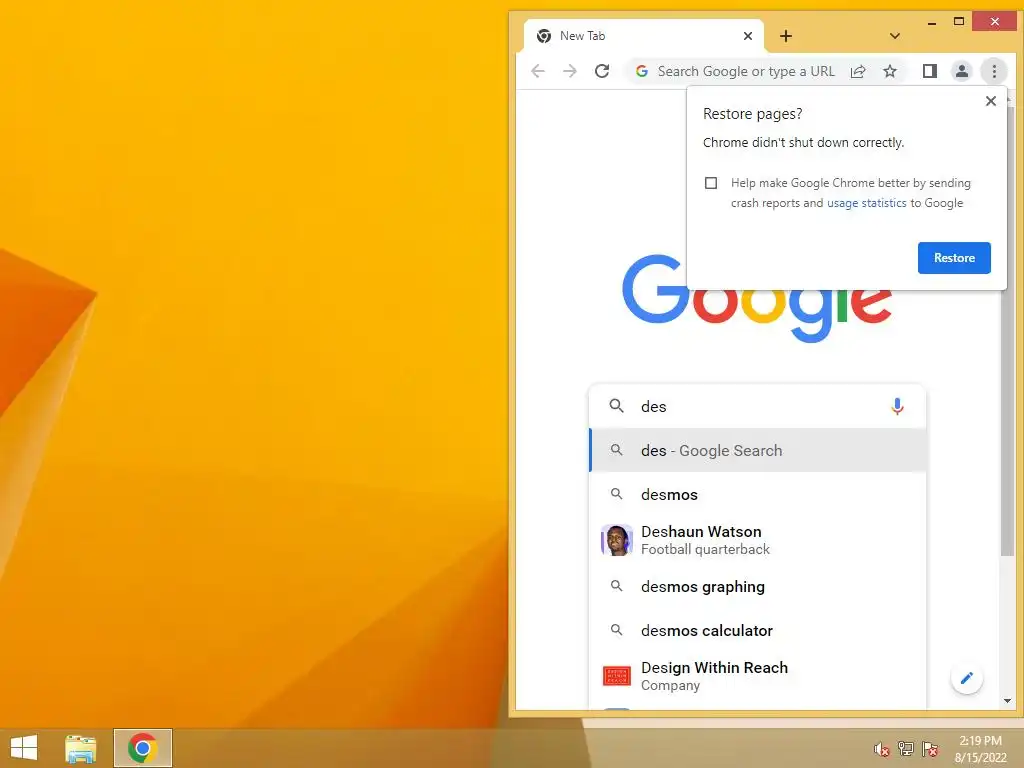Bookmark this tab with the star icon

click(x=889, y=71)
